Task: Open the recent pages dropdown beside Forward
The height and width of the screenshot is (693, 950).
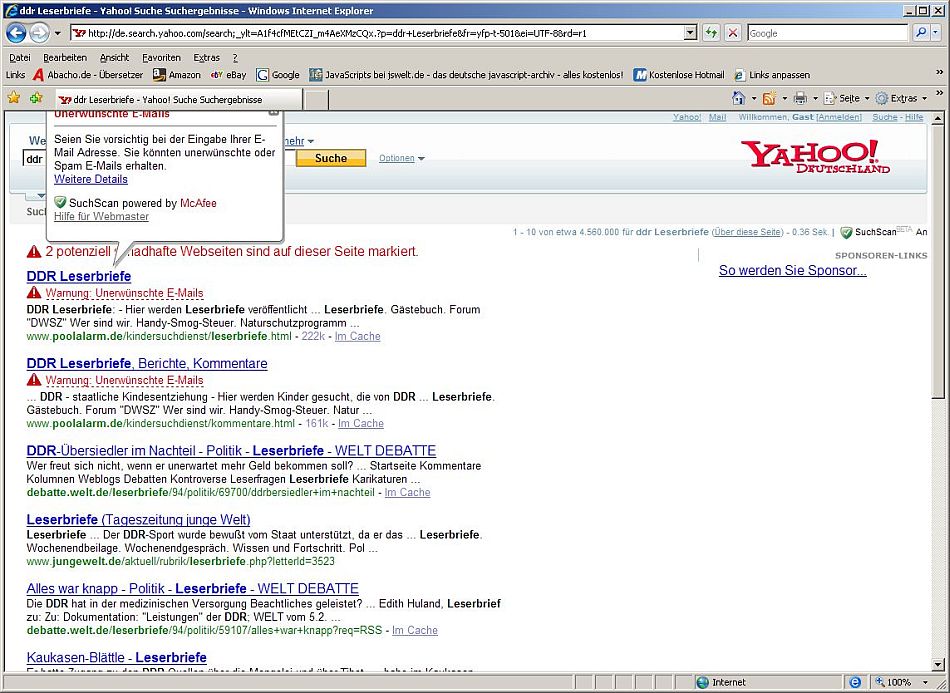Action: tap(58, 33)
